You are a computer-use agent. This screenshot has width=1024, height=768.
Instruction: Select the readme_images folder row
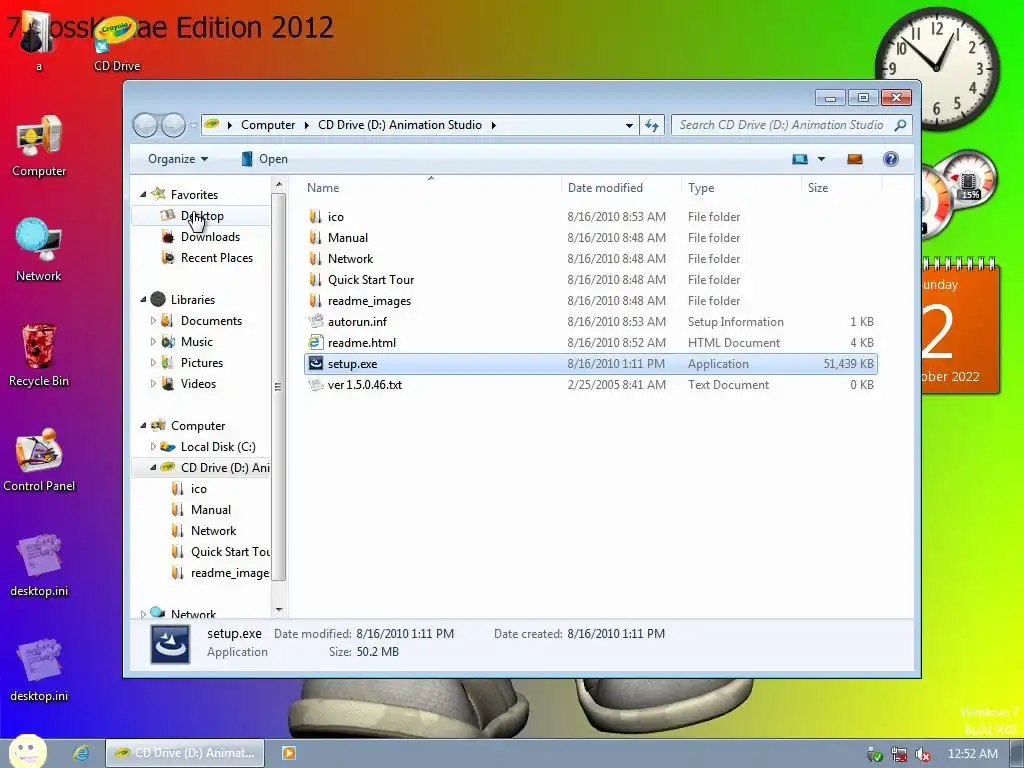coord(590,300)
